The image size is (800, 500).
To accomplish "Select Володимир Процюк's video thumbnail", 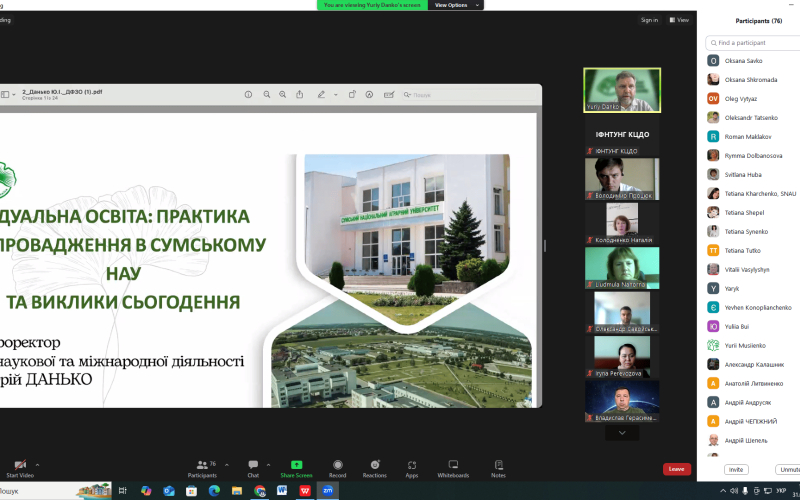I will coord(622,179).
